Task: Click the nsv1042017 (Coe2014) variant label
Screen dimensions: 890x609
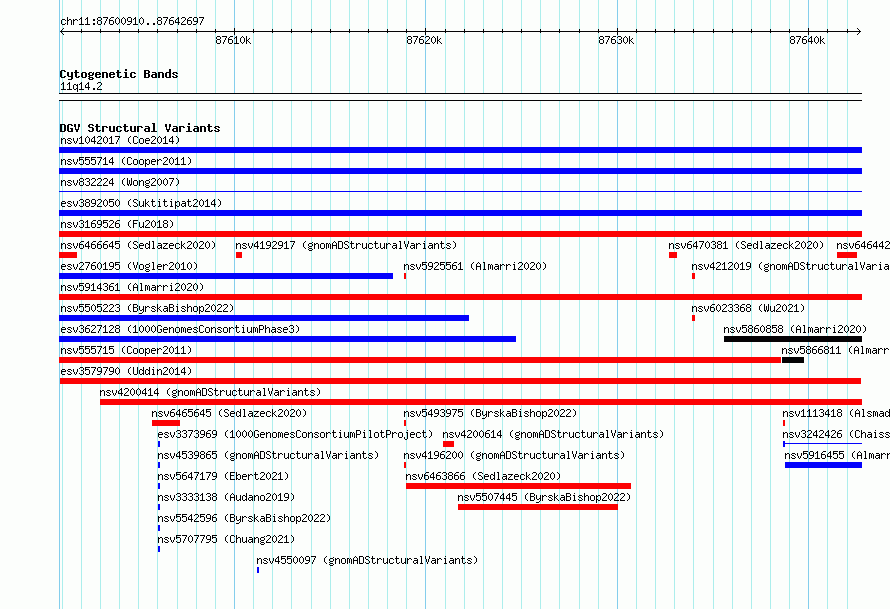Action: pyautogui.click(x=120, y=140)
